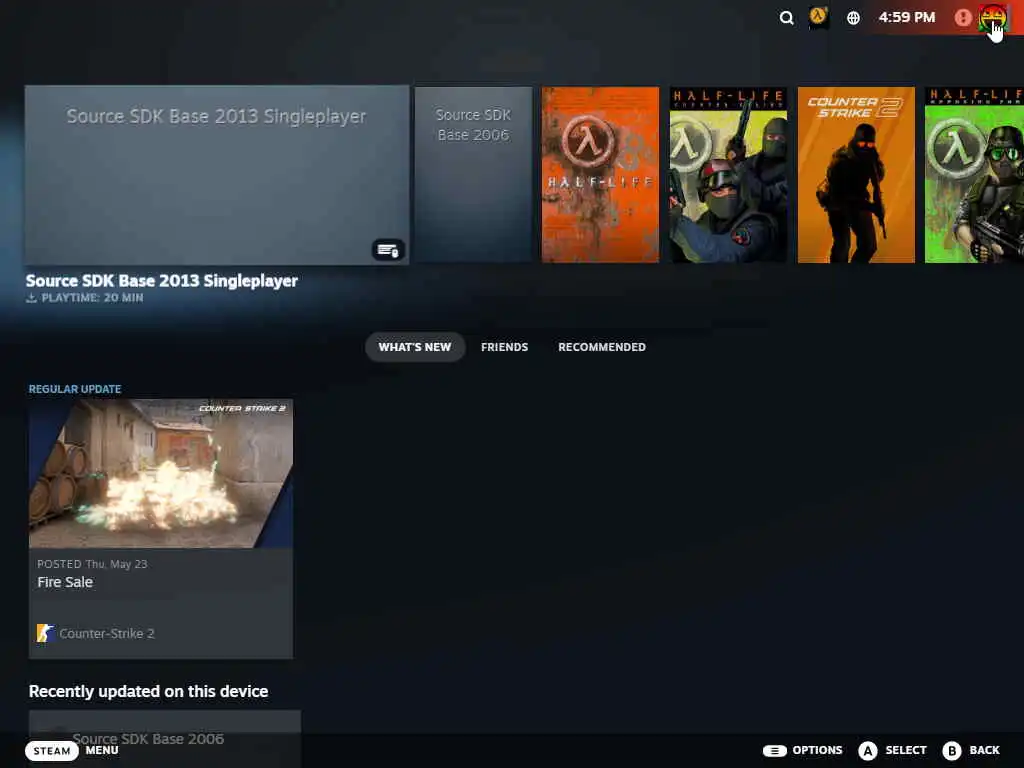Click the B BACK button glyph
The height and width of the screenshot is (768, 1024).
(952, 750)
